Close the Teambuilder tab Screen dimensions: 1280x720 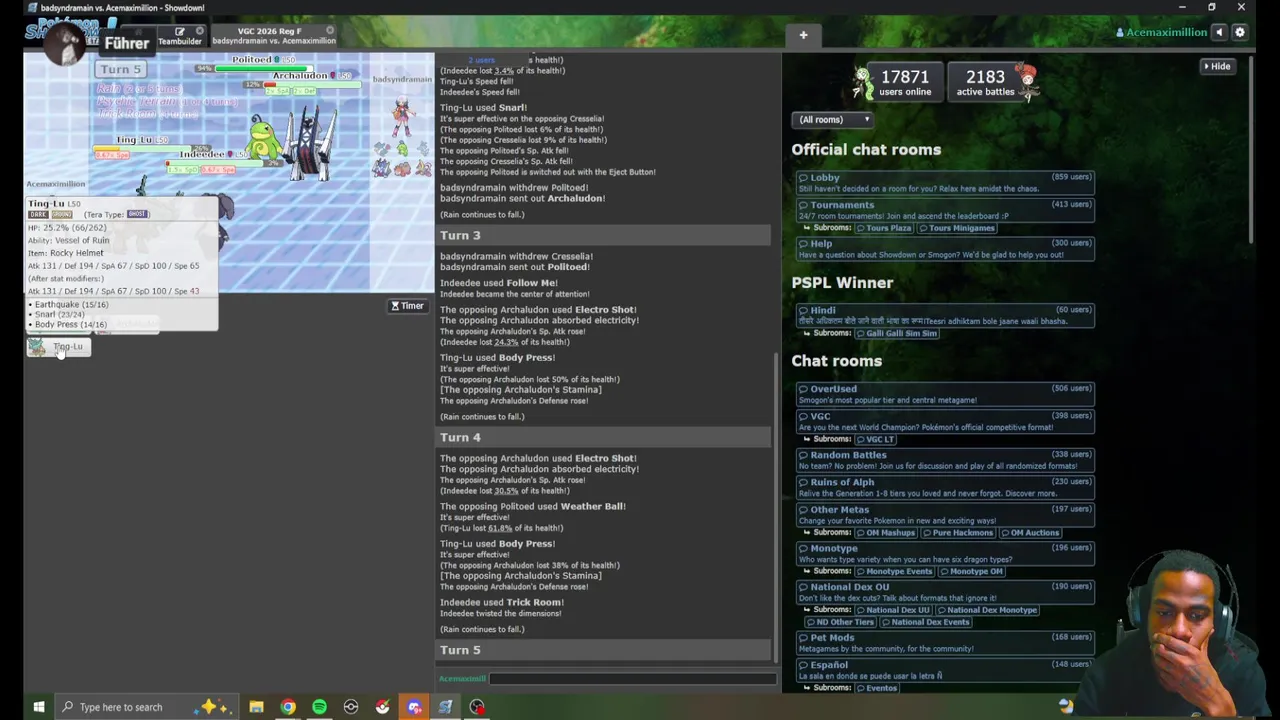pos(199,31)
